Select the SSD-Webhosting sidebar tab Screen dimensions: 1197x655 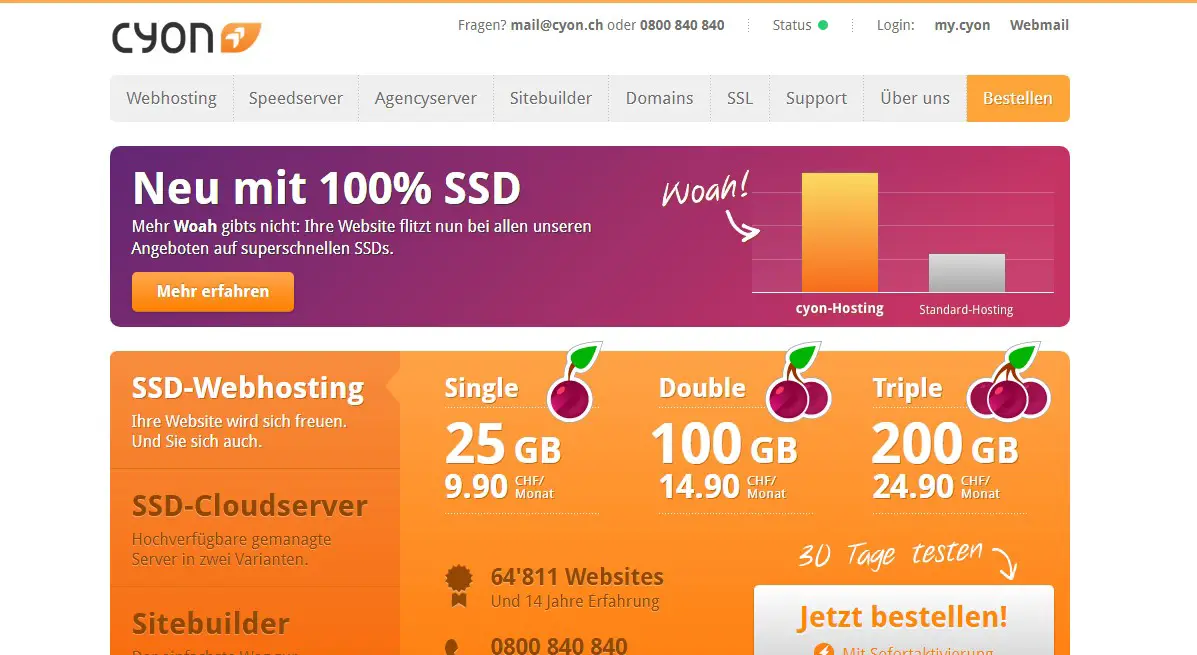click(x=255, y=410)
